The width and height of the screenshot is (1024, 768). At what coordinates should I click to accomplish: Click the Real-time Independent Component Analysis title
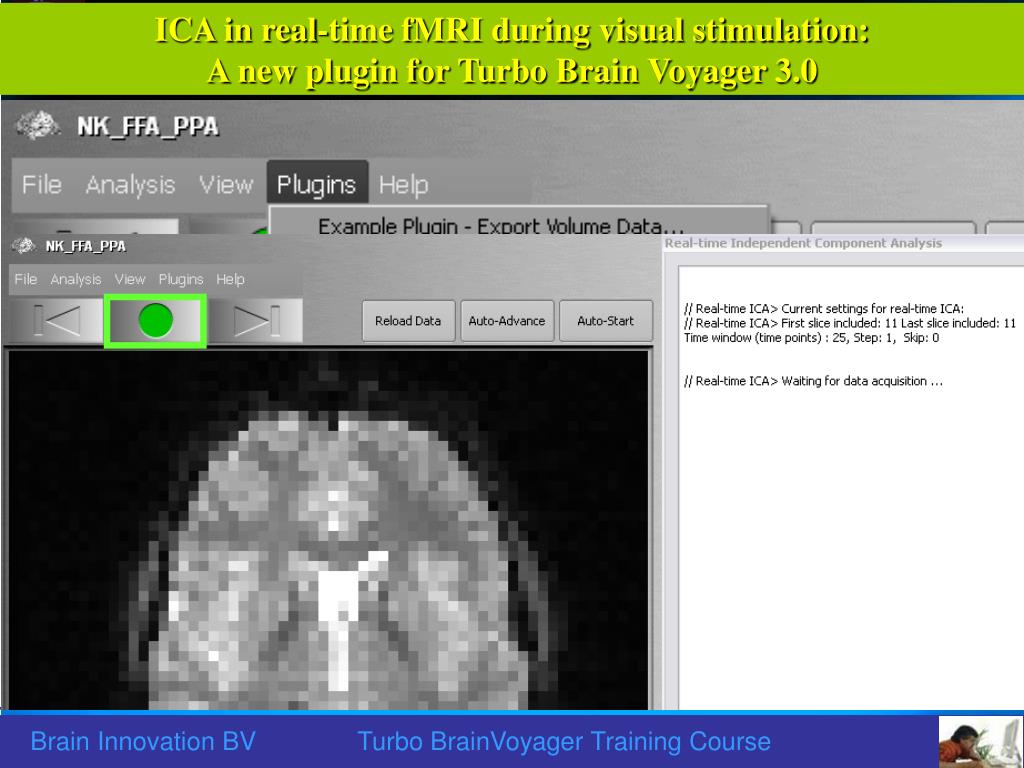[803, 243]
